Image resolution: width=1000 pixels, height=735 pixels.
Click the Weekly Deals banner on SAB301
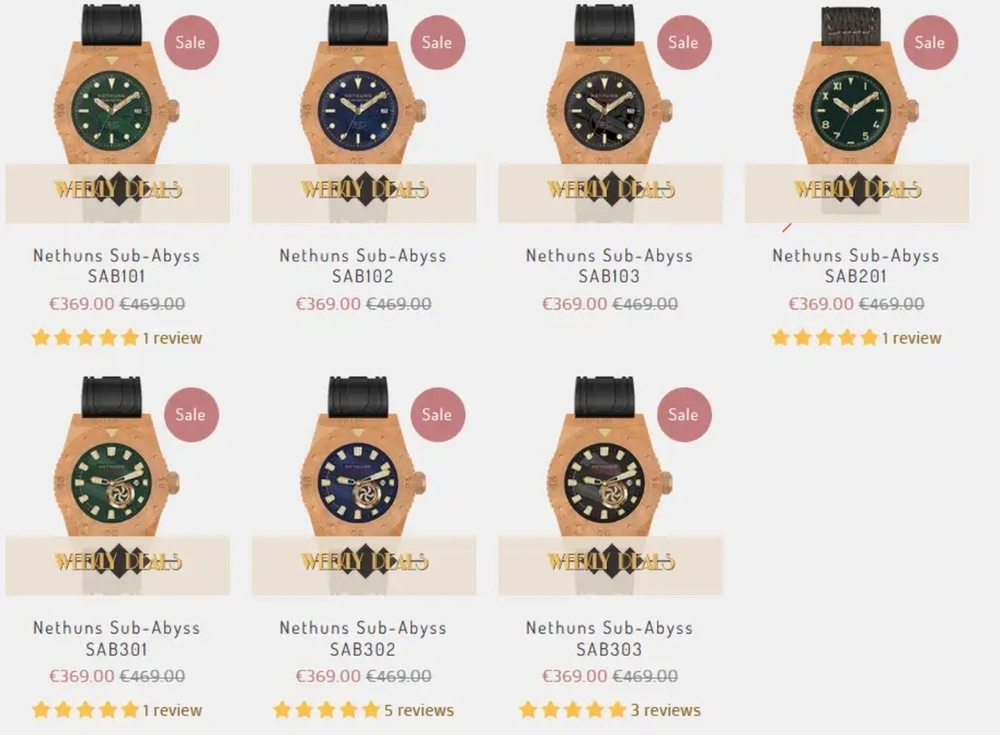117,562
